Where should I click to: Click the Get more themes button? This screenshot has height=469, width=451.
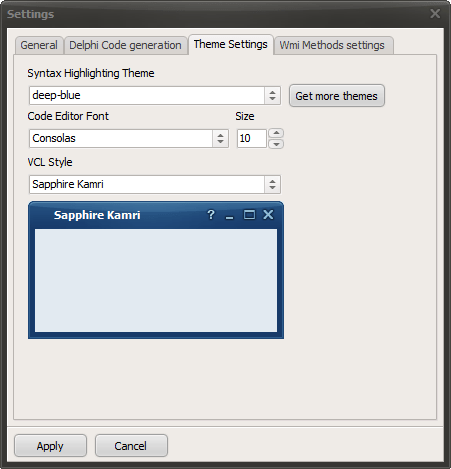(337, 96)
